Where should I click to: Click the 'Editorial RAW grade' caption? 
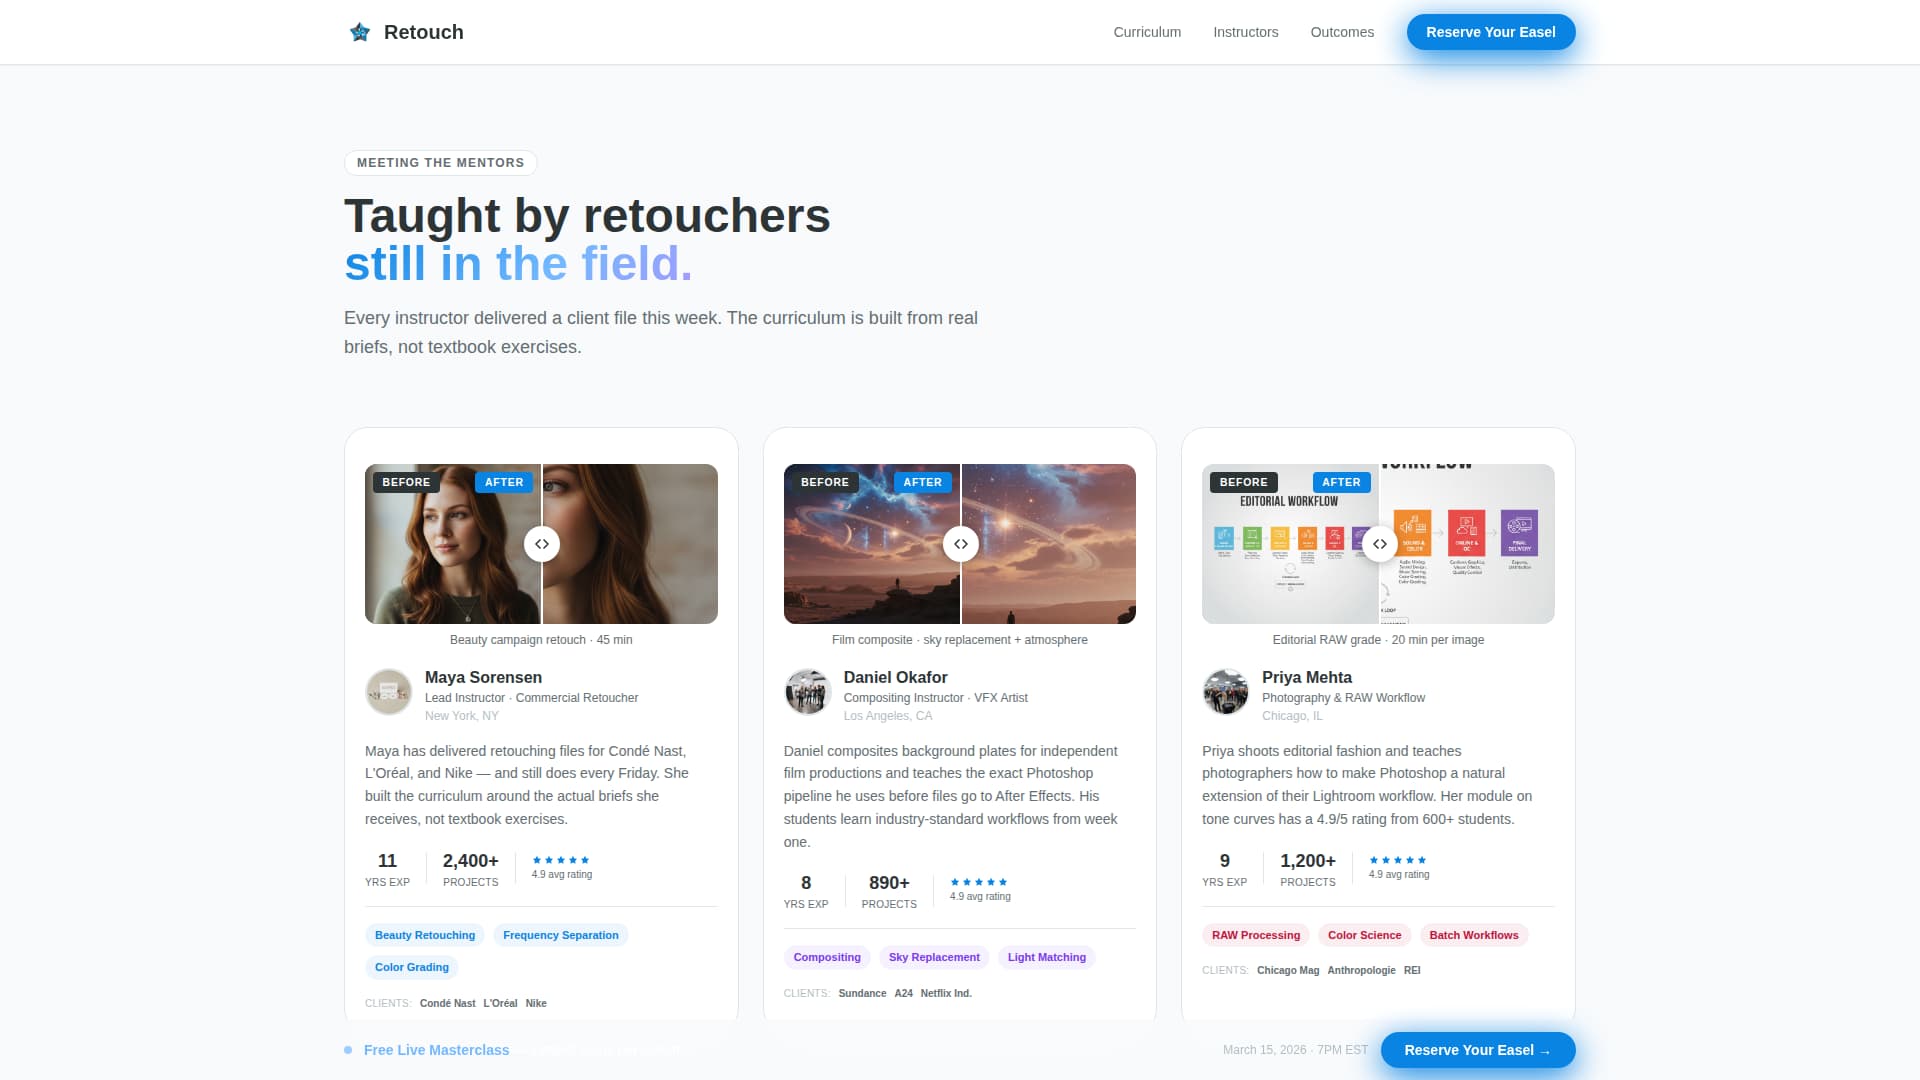[1378, 640]
